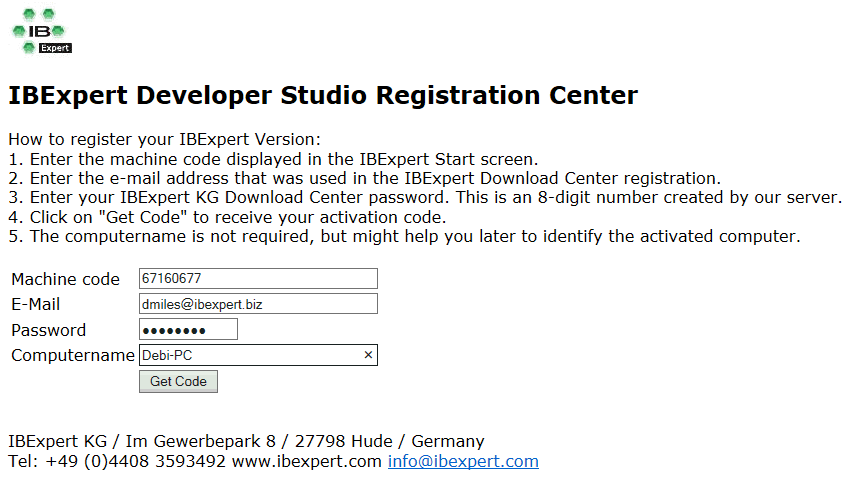Click the www.ibexpert.com text in footer

click(309, 461)
